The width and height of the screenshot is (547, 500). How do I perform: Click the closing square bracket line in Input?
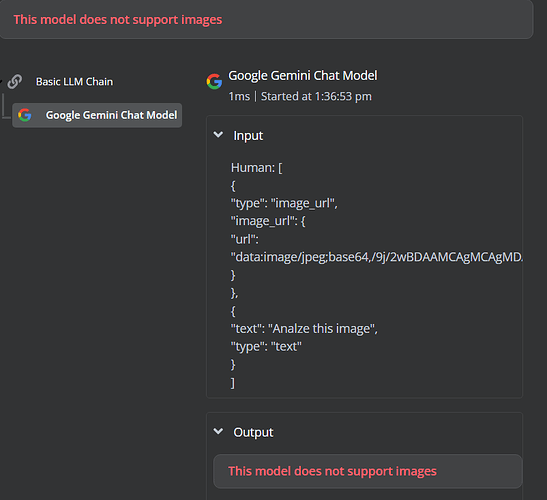click(233, 383)
